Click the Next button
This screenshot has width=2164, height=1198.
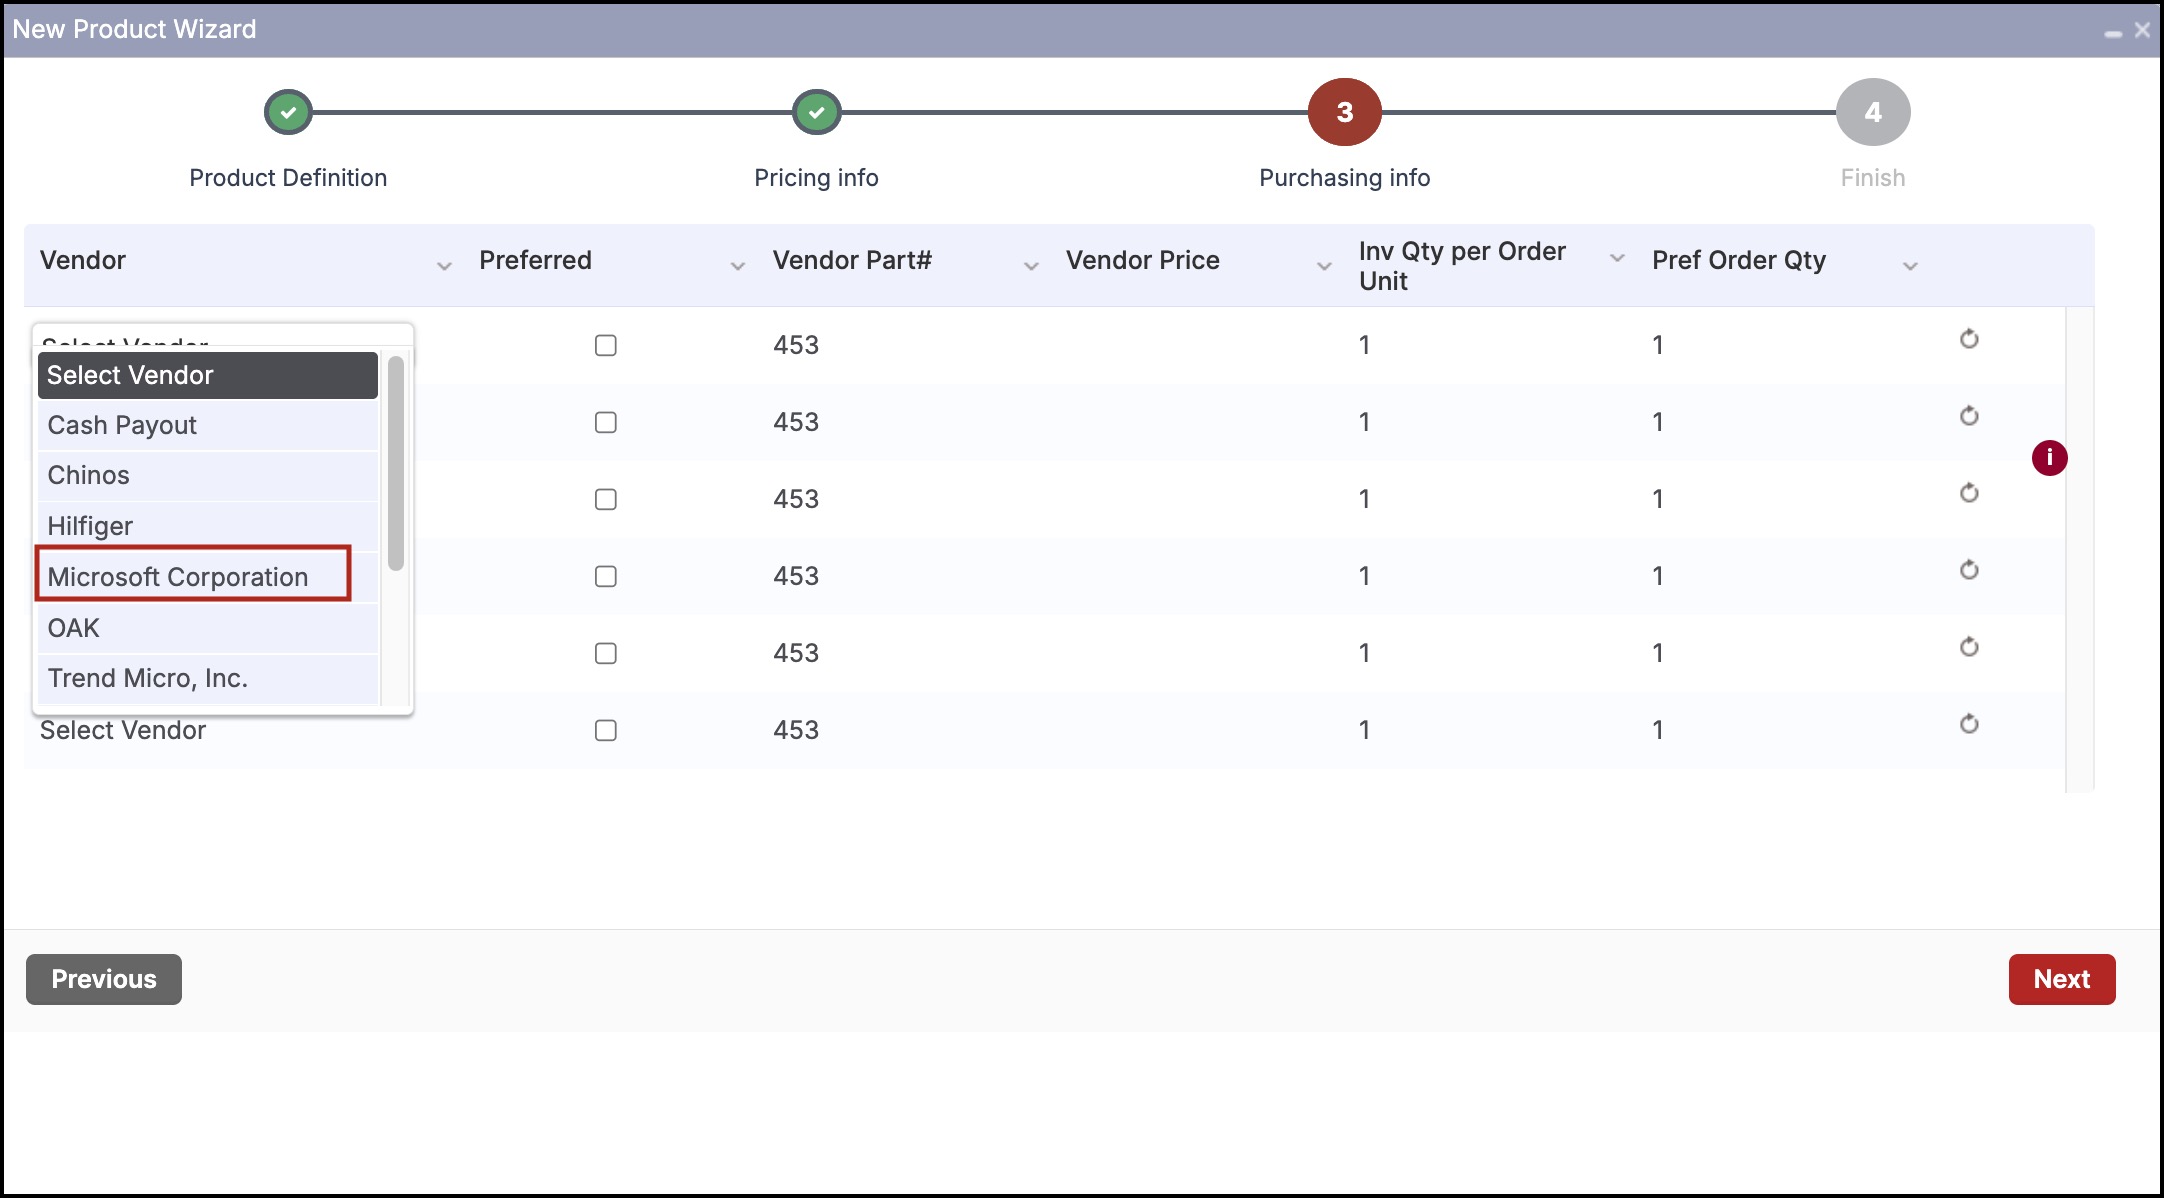[2062, 979]
